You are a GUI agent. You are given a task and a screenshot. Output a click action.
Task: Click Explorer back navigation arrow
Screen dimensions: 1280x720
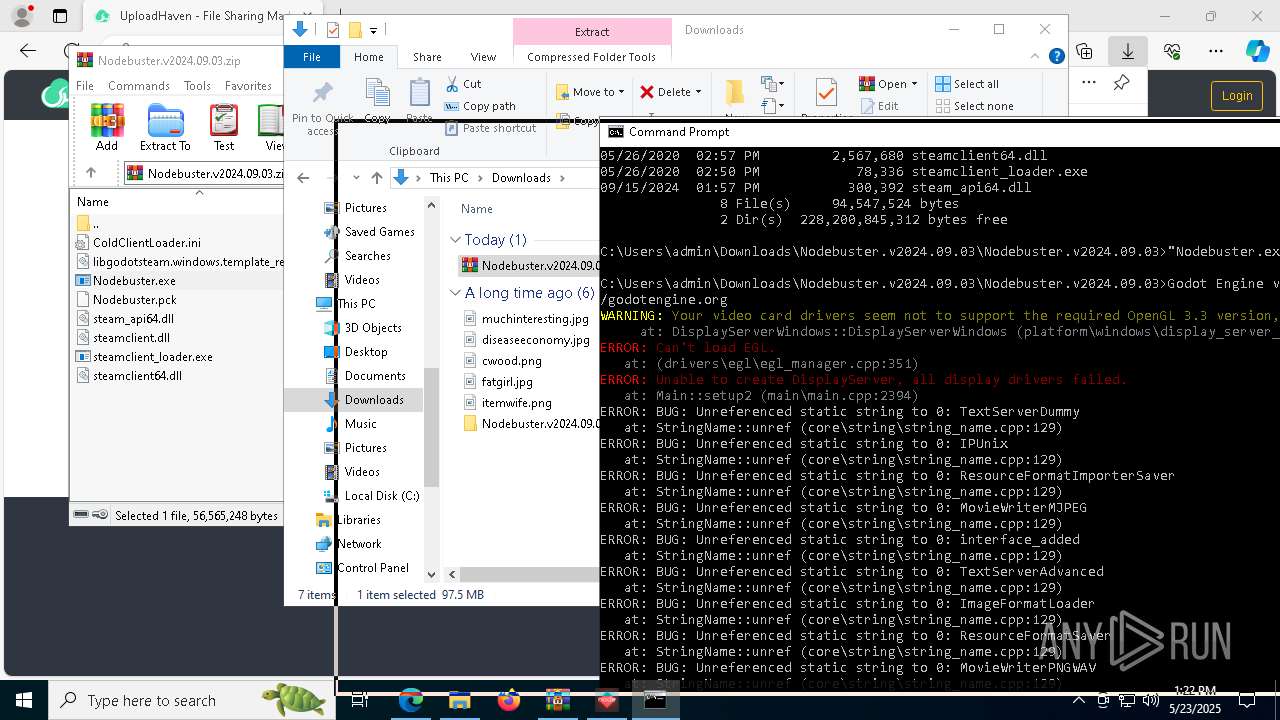coord(303,178)
